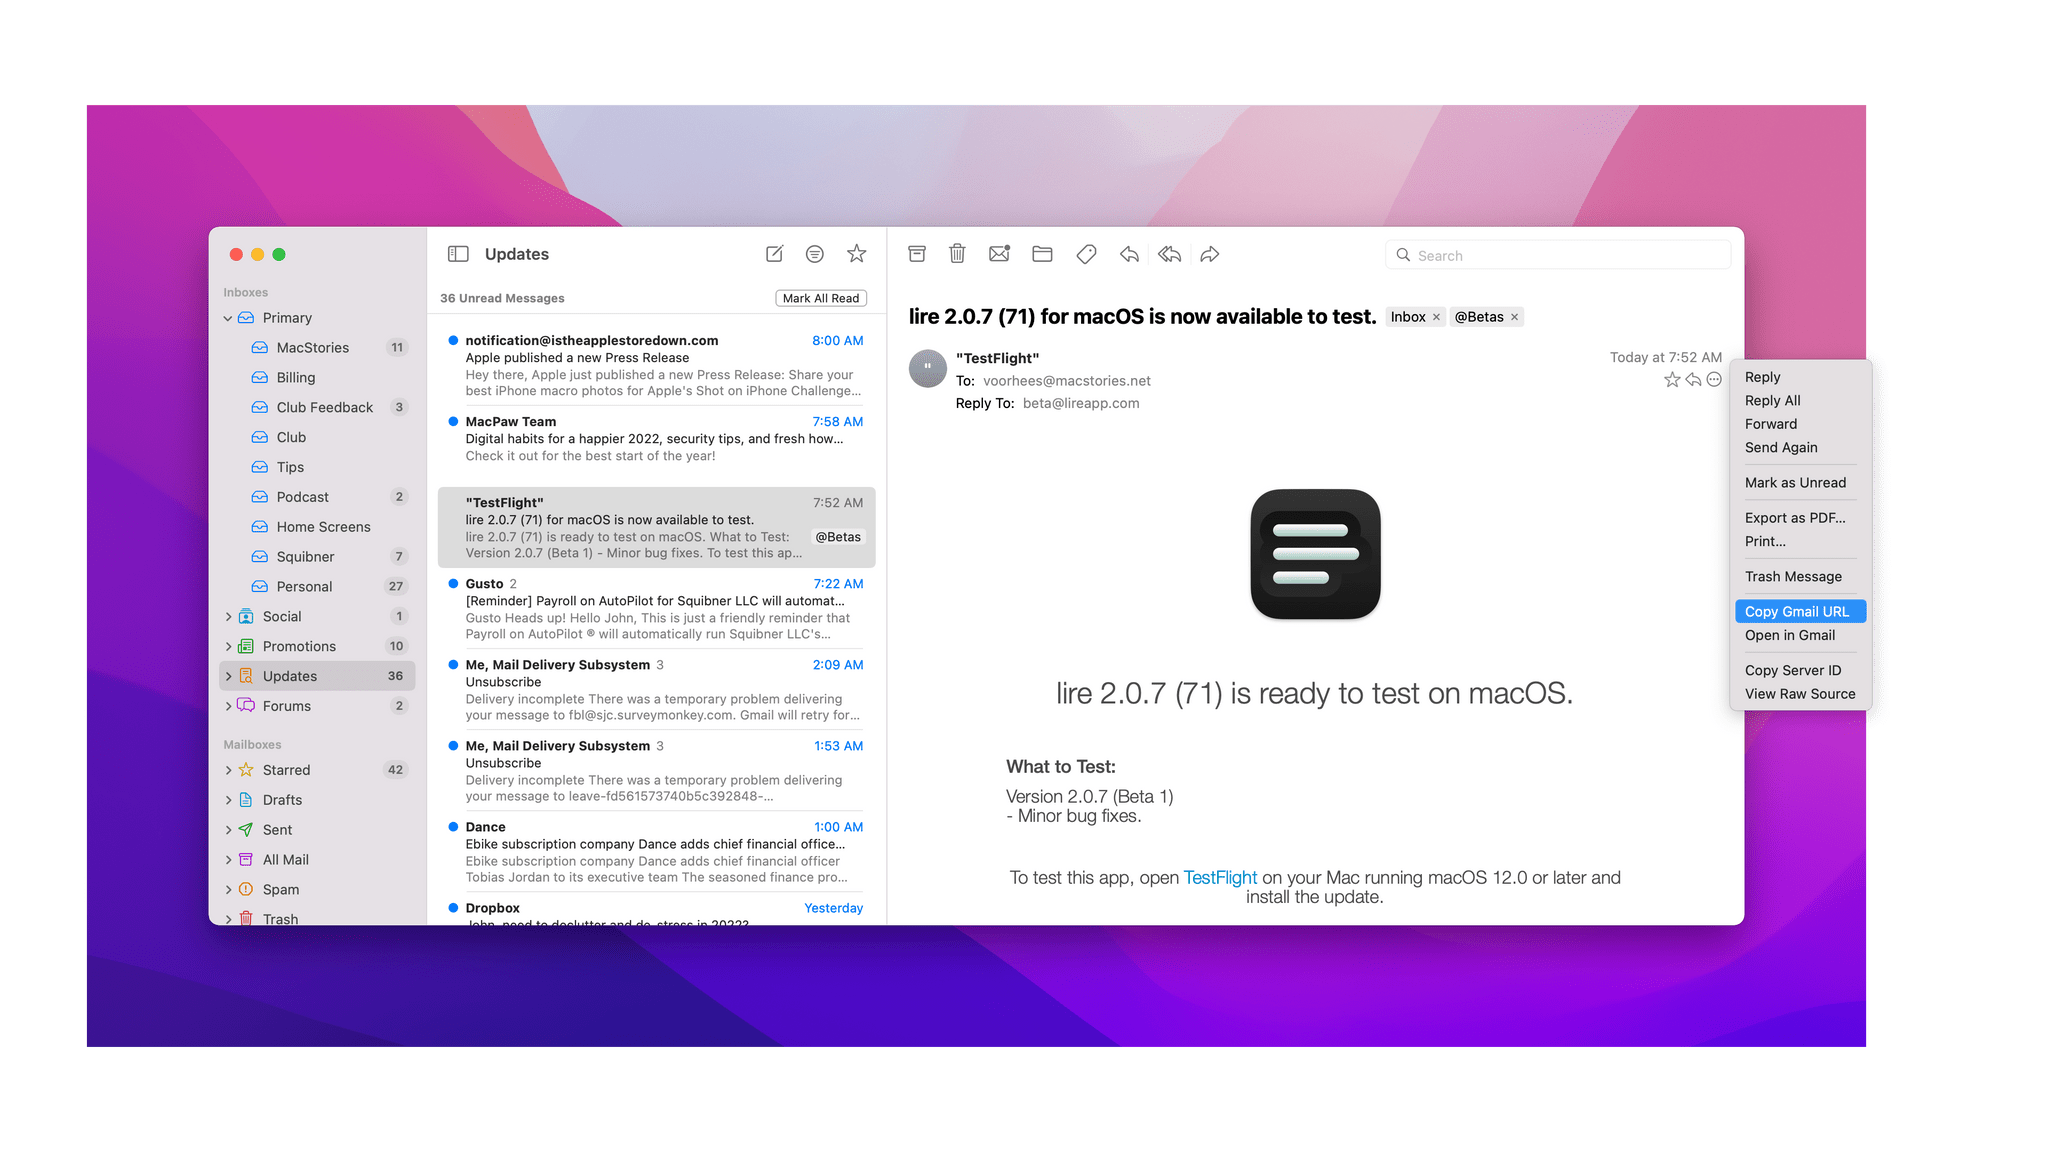The width and height of the screenshot is (2048, 1152).
Task: Click the Move to folder icon in toolbar
Action: pyautogui.click(x=1041, y=255)
